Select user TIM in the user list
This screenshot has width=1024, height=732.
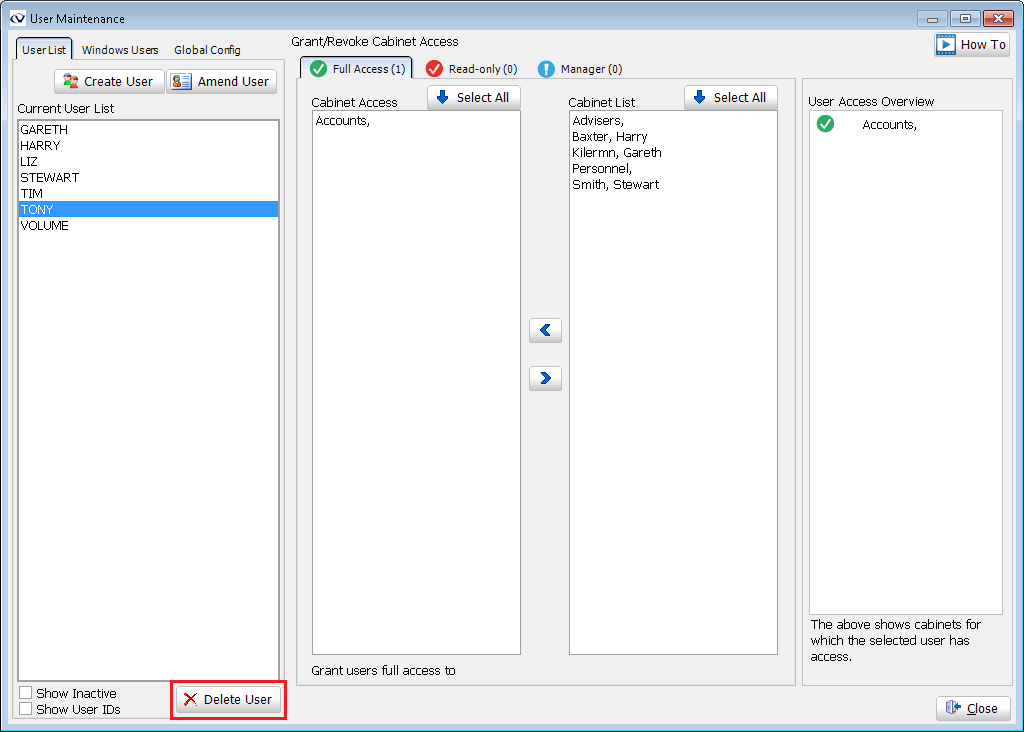(148, 193)
